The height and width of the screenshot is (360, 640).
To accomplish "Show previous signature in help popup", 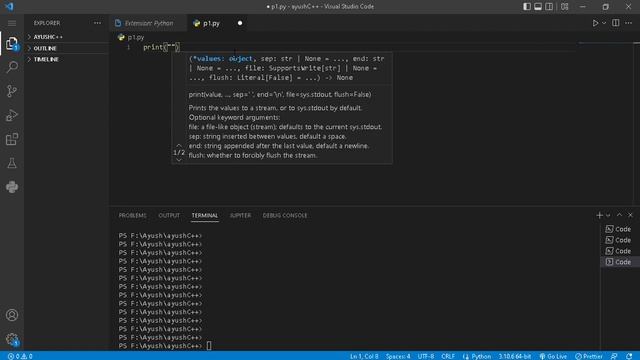I will click(179, 145).
